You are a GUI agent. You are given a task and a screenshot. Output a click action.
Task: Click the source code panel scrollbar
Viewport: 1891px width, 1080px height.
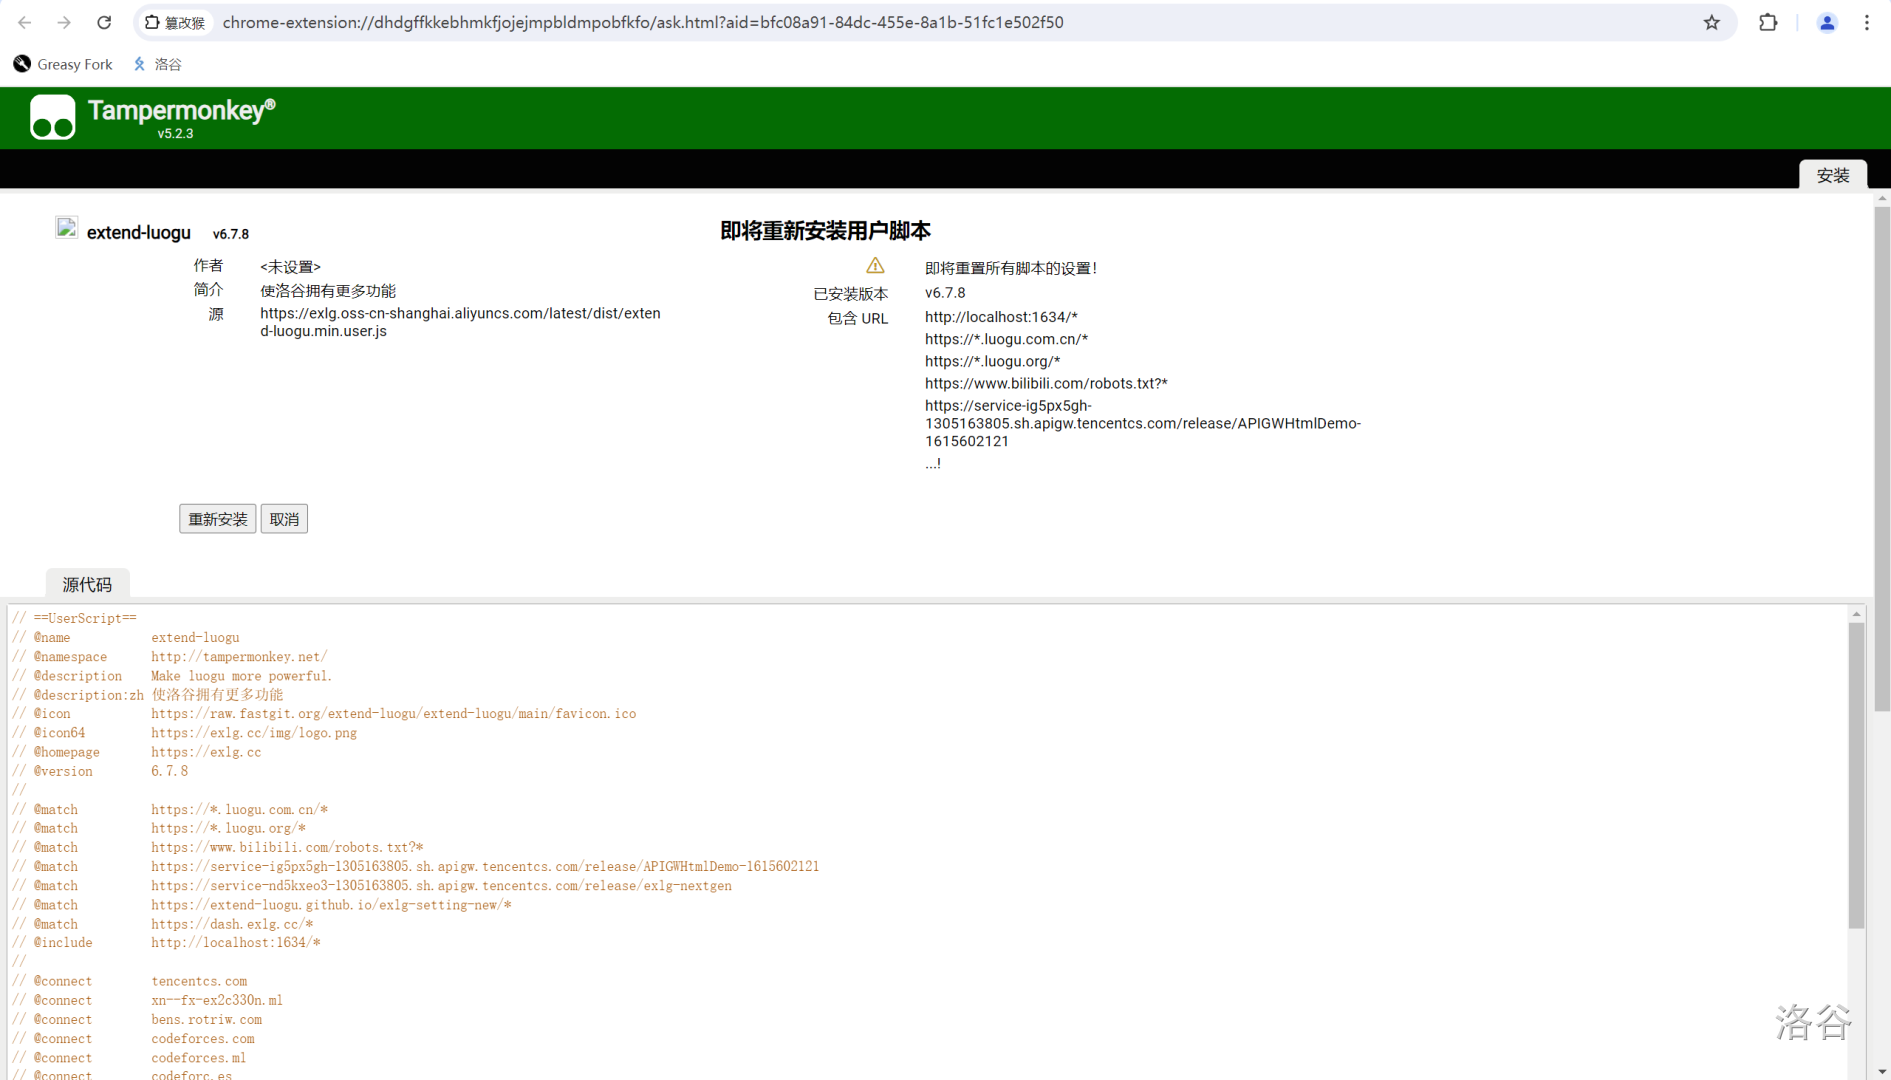pyautogui.click(x=1856, y=774)
